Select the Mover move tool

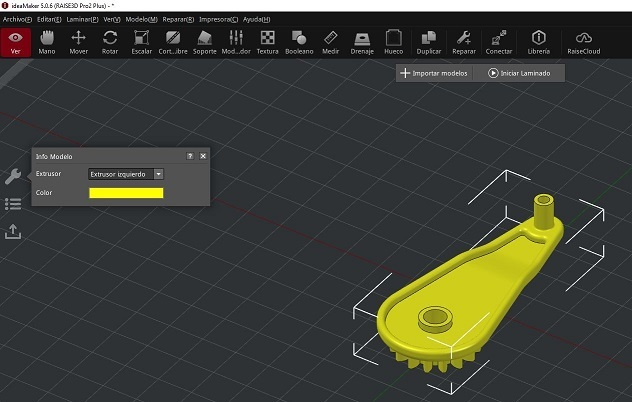pos(78,42)
